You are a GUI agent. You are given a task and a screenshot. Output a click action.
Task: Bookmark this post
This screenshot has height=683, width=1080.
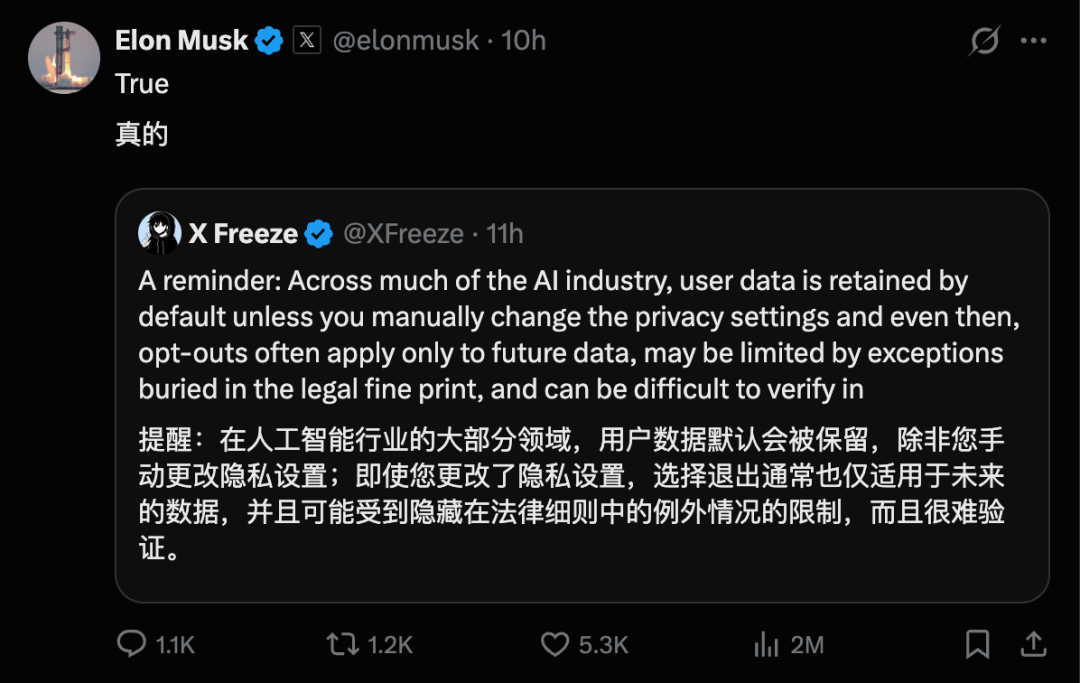coord(977,644)
